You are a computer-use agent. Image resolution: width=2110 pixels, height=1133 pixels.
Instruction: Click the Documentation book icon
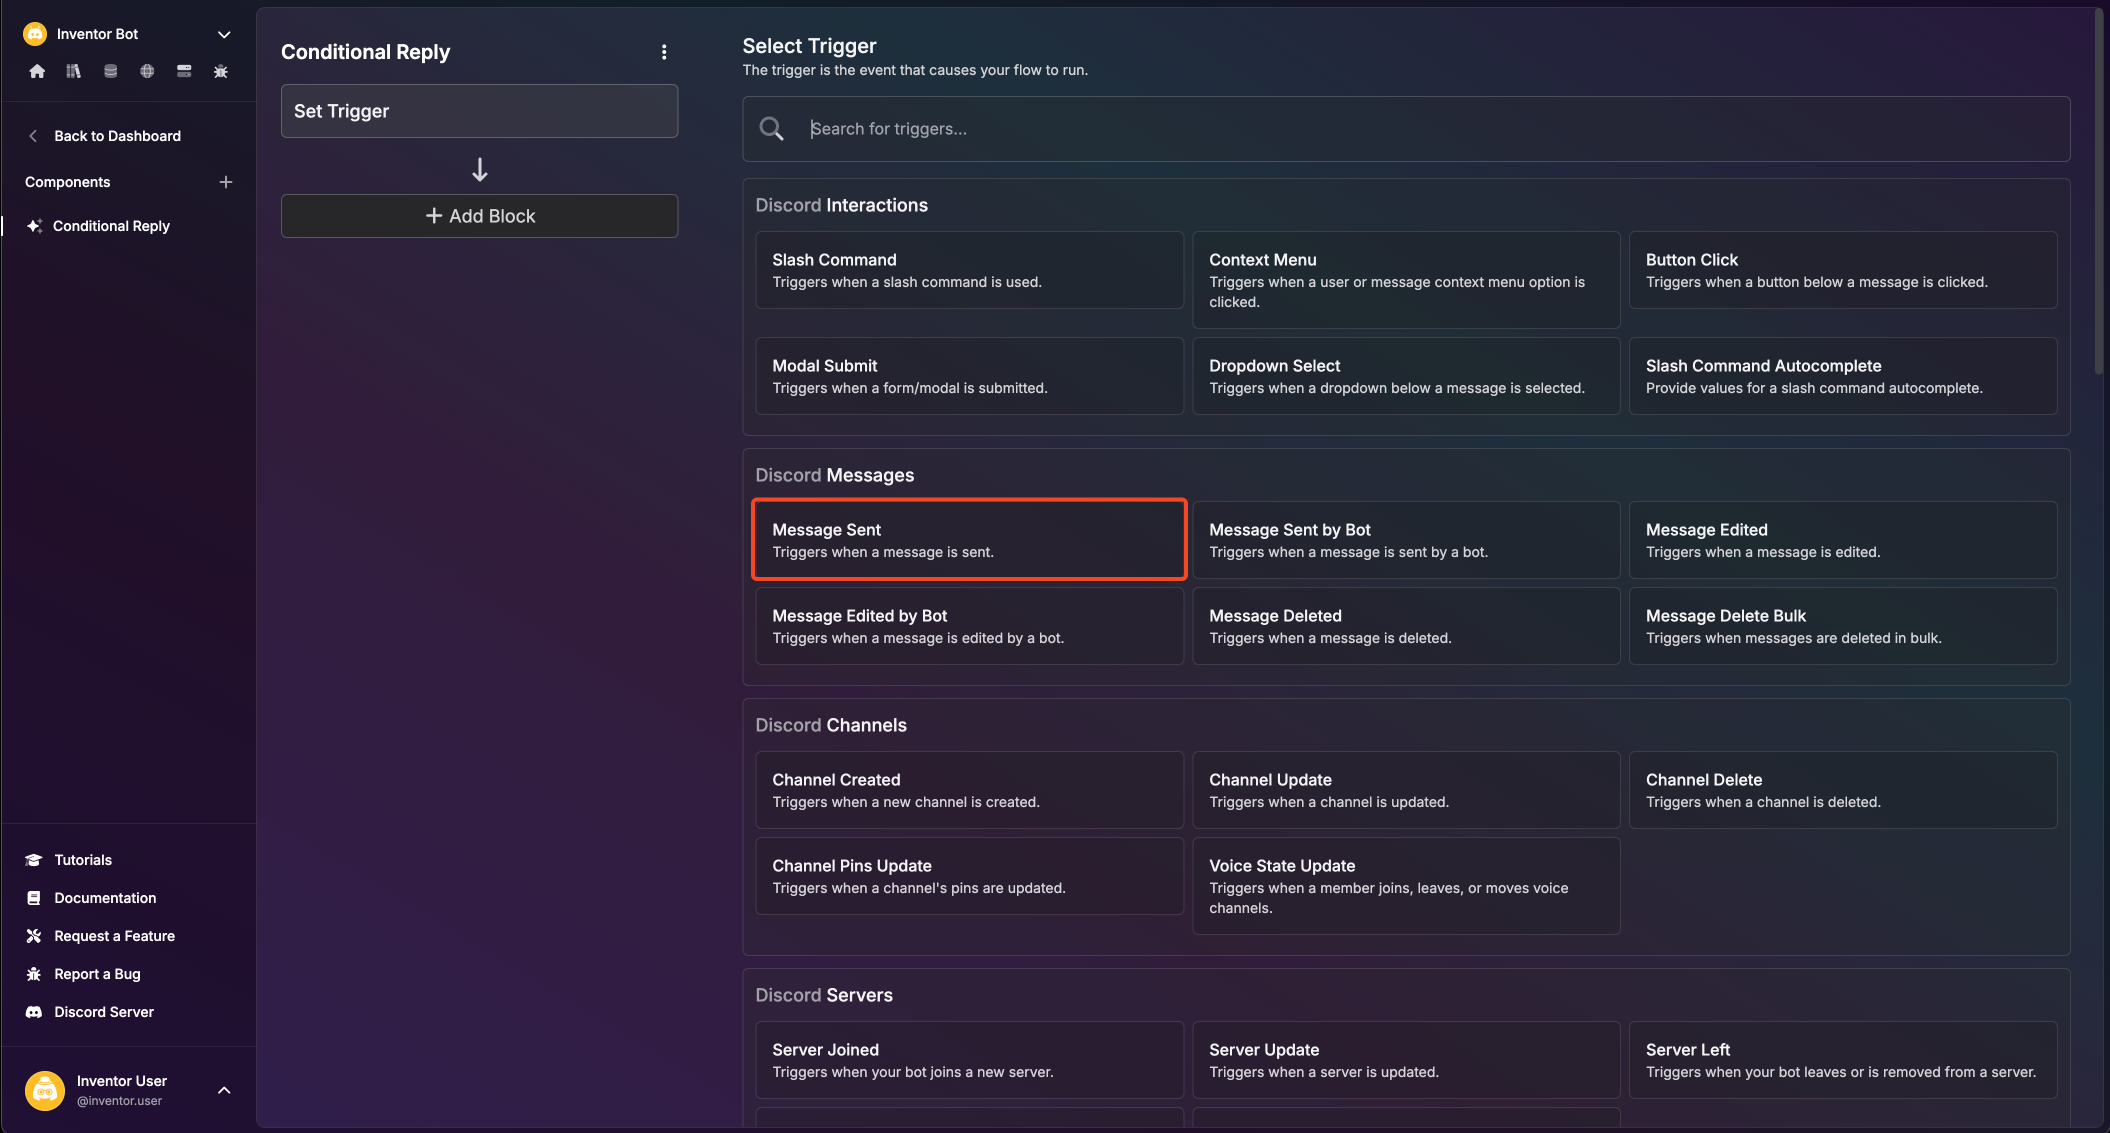coord(33,898)
